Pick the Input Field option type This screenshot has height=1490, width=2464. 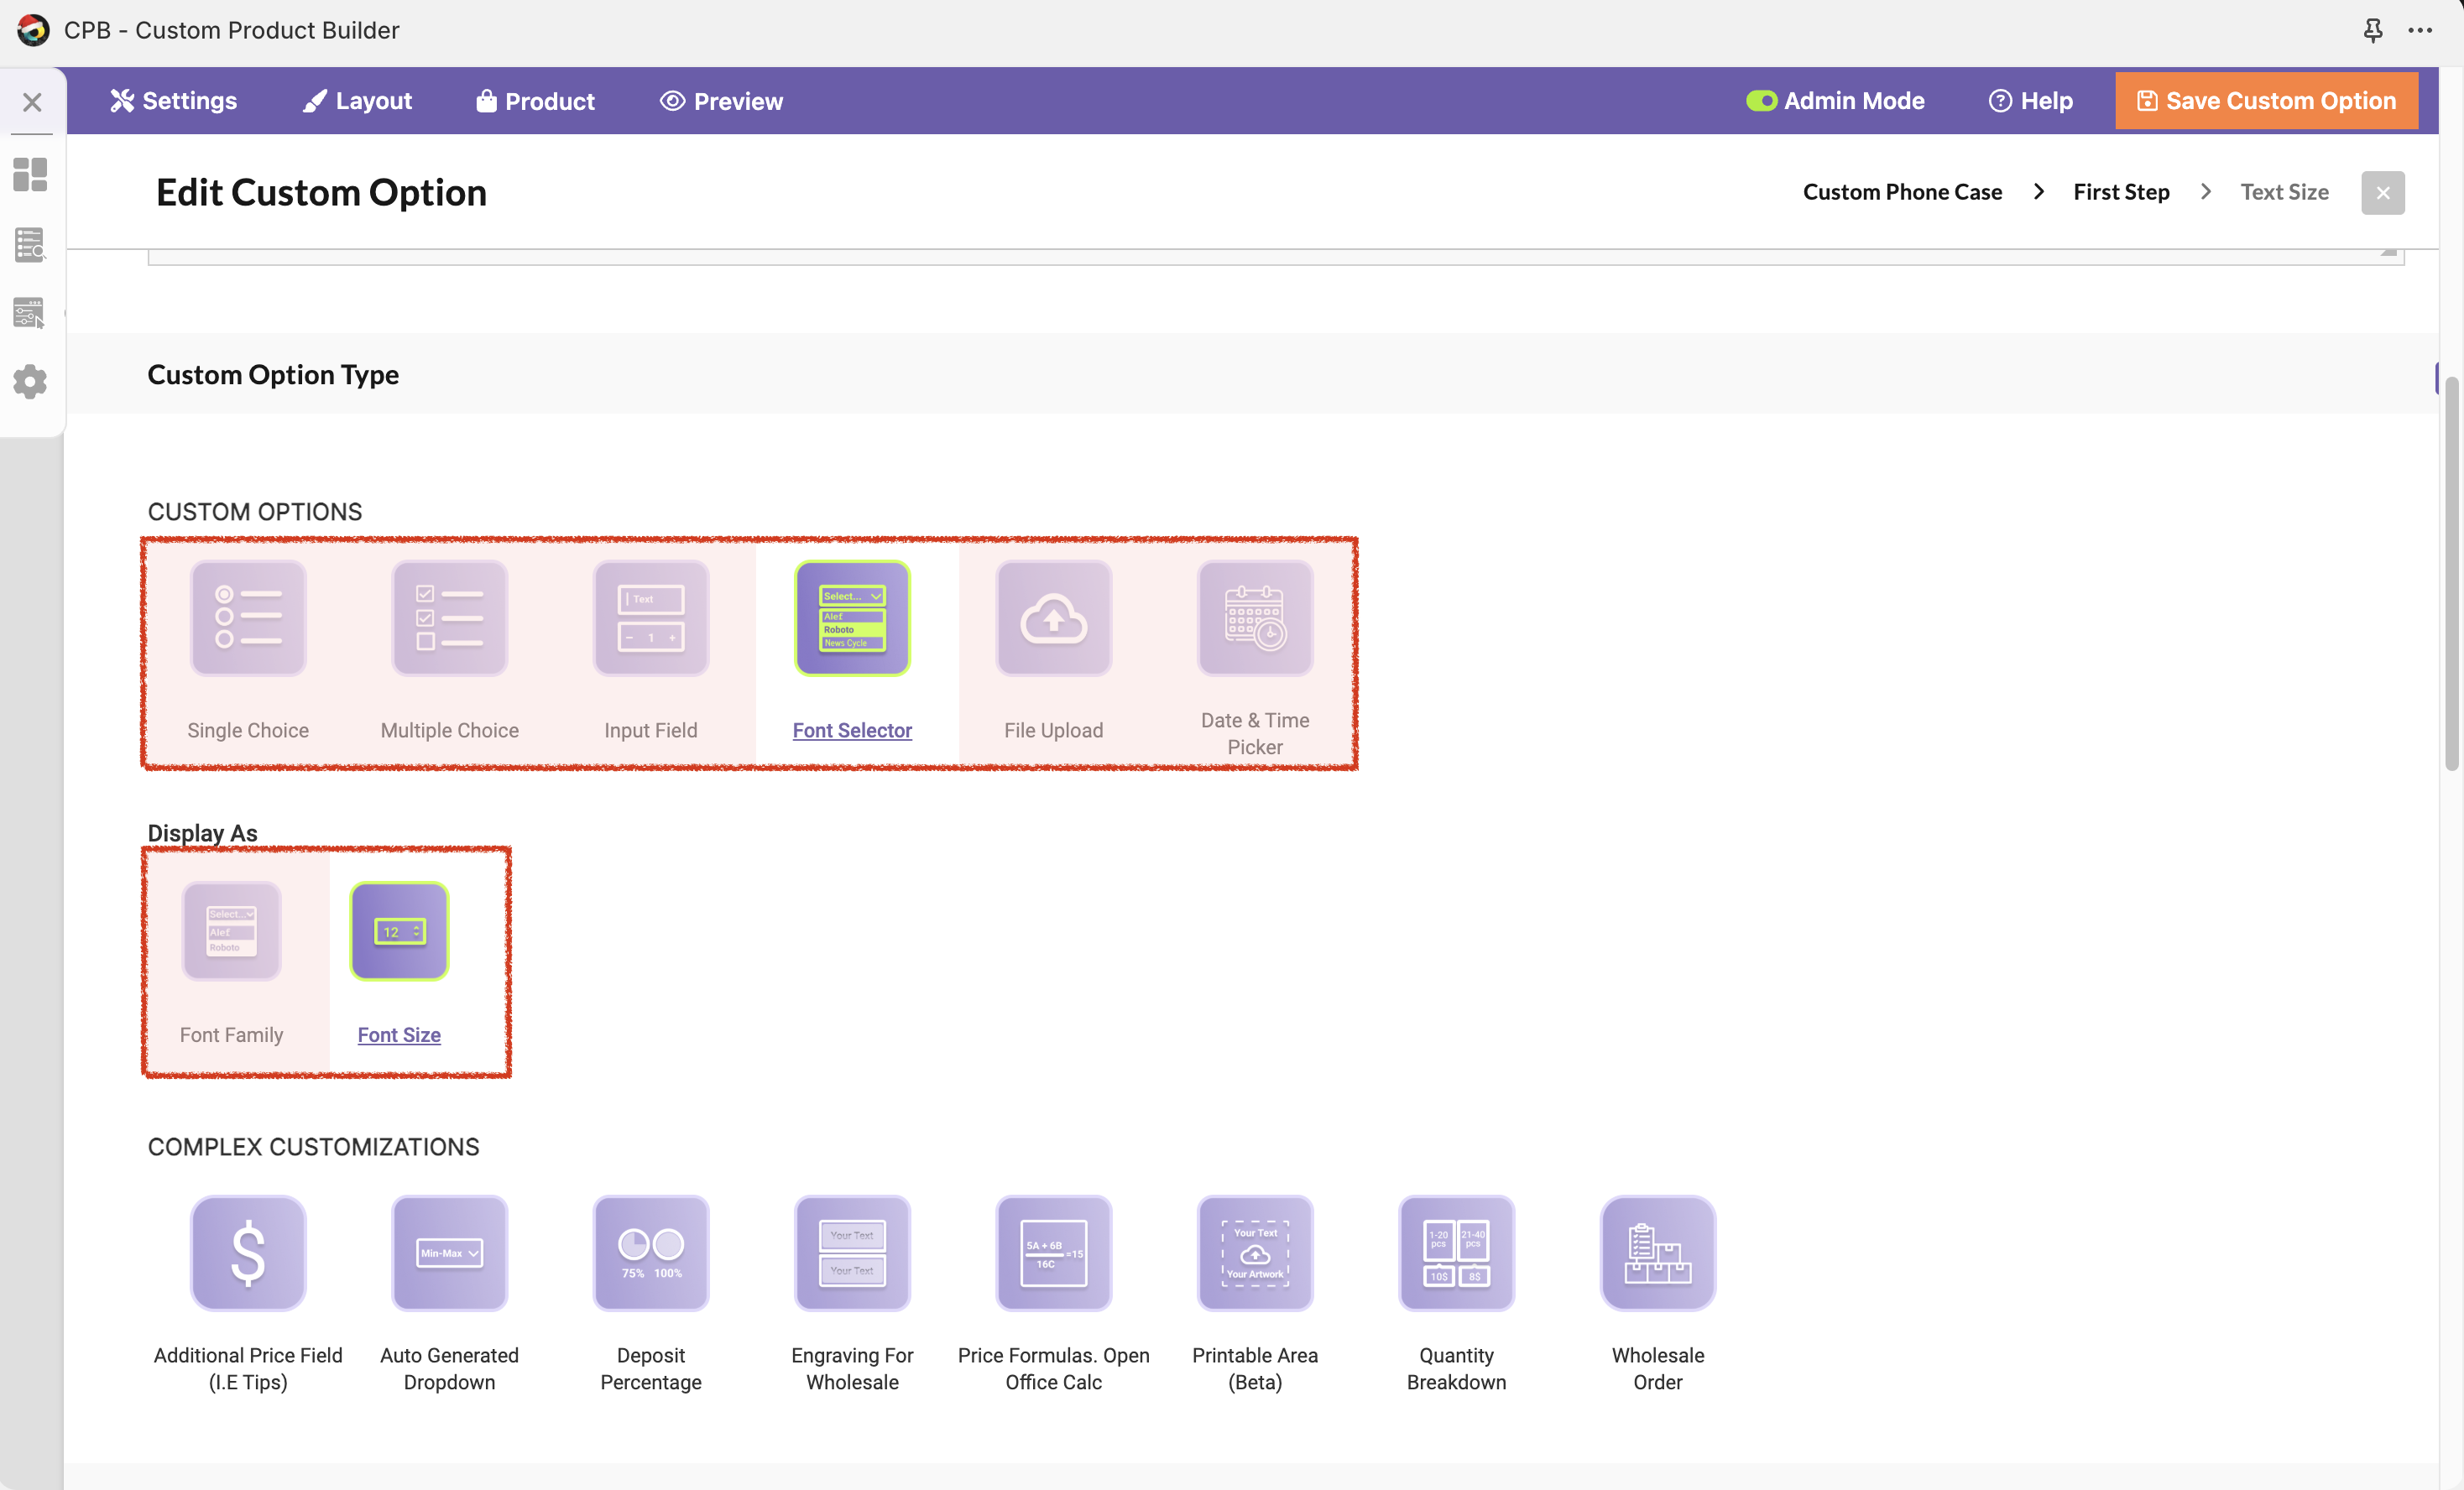pyautogui.click(x=650, y=617)
